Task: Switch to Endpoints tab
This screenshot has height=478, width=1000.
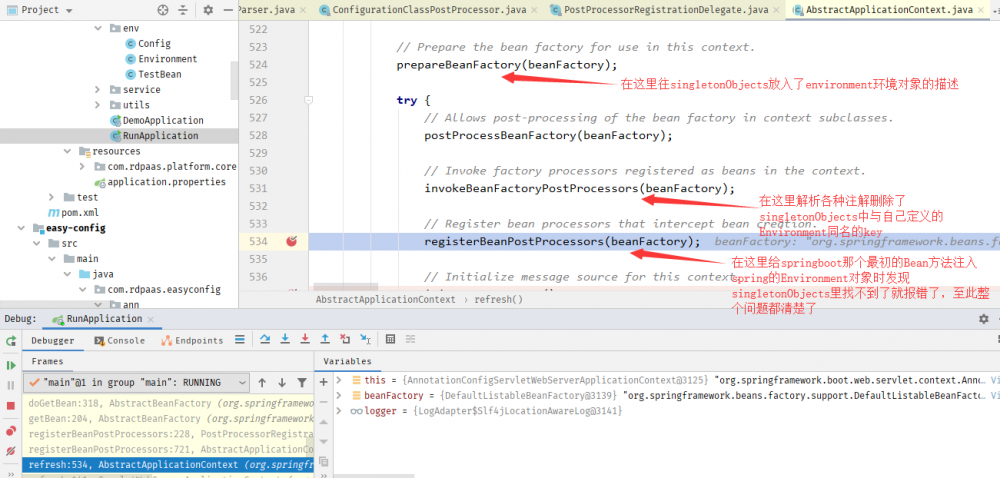Action: 193,340
